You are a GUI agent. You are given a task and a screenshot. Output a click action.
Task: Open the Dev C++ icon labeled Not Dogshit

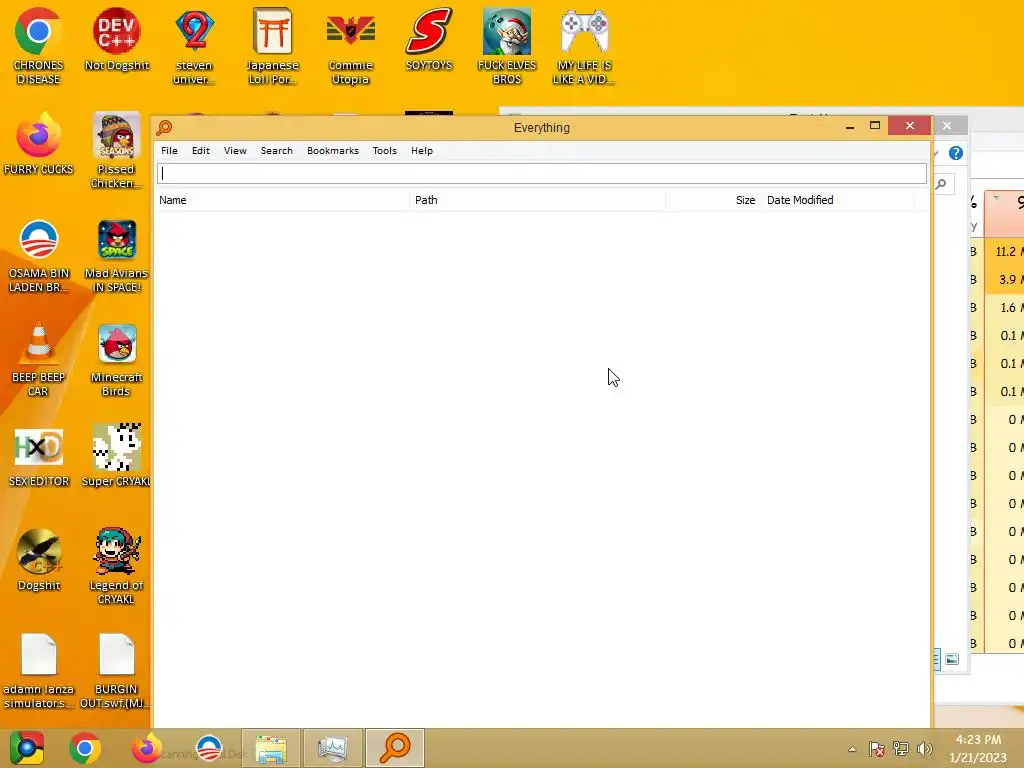pos(116,39)
